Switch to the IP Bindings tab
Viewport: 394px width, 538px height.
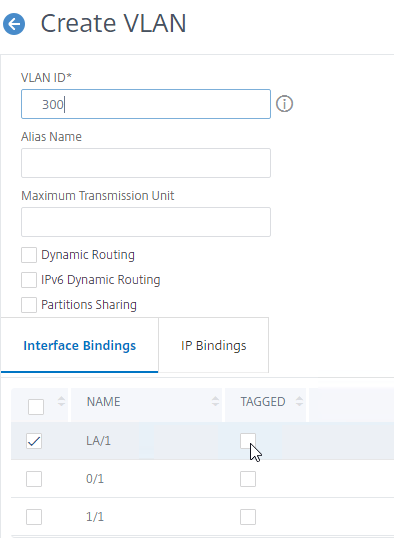pos(213,345)
